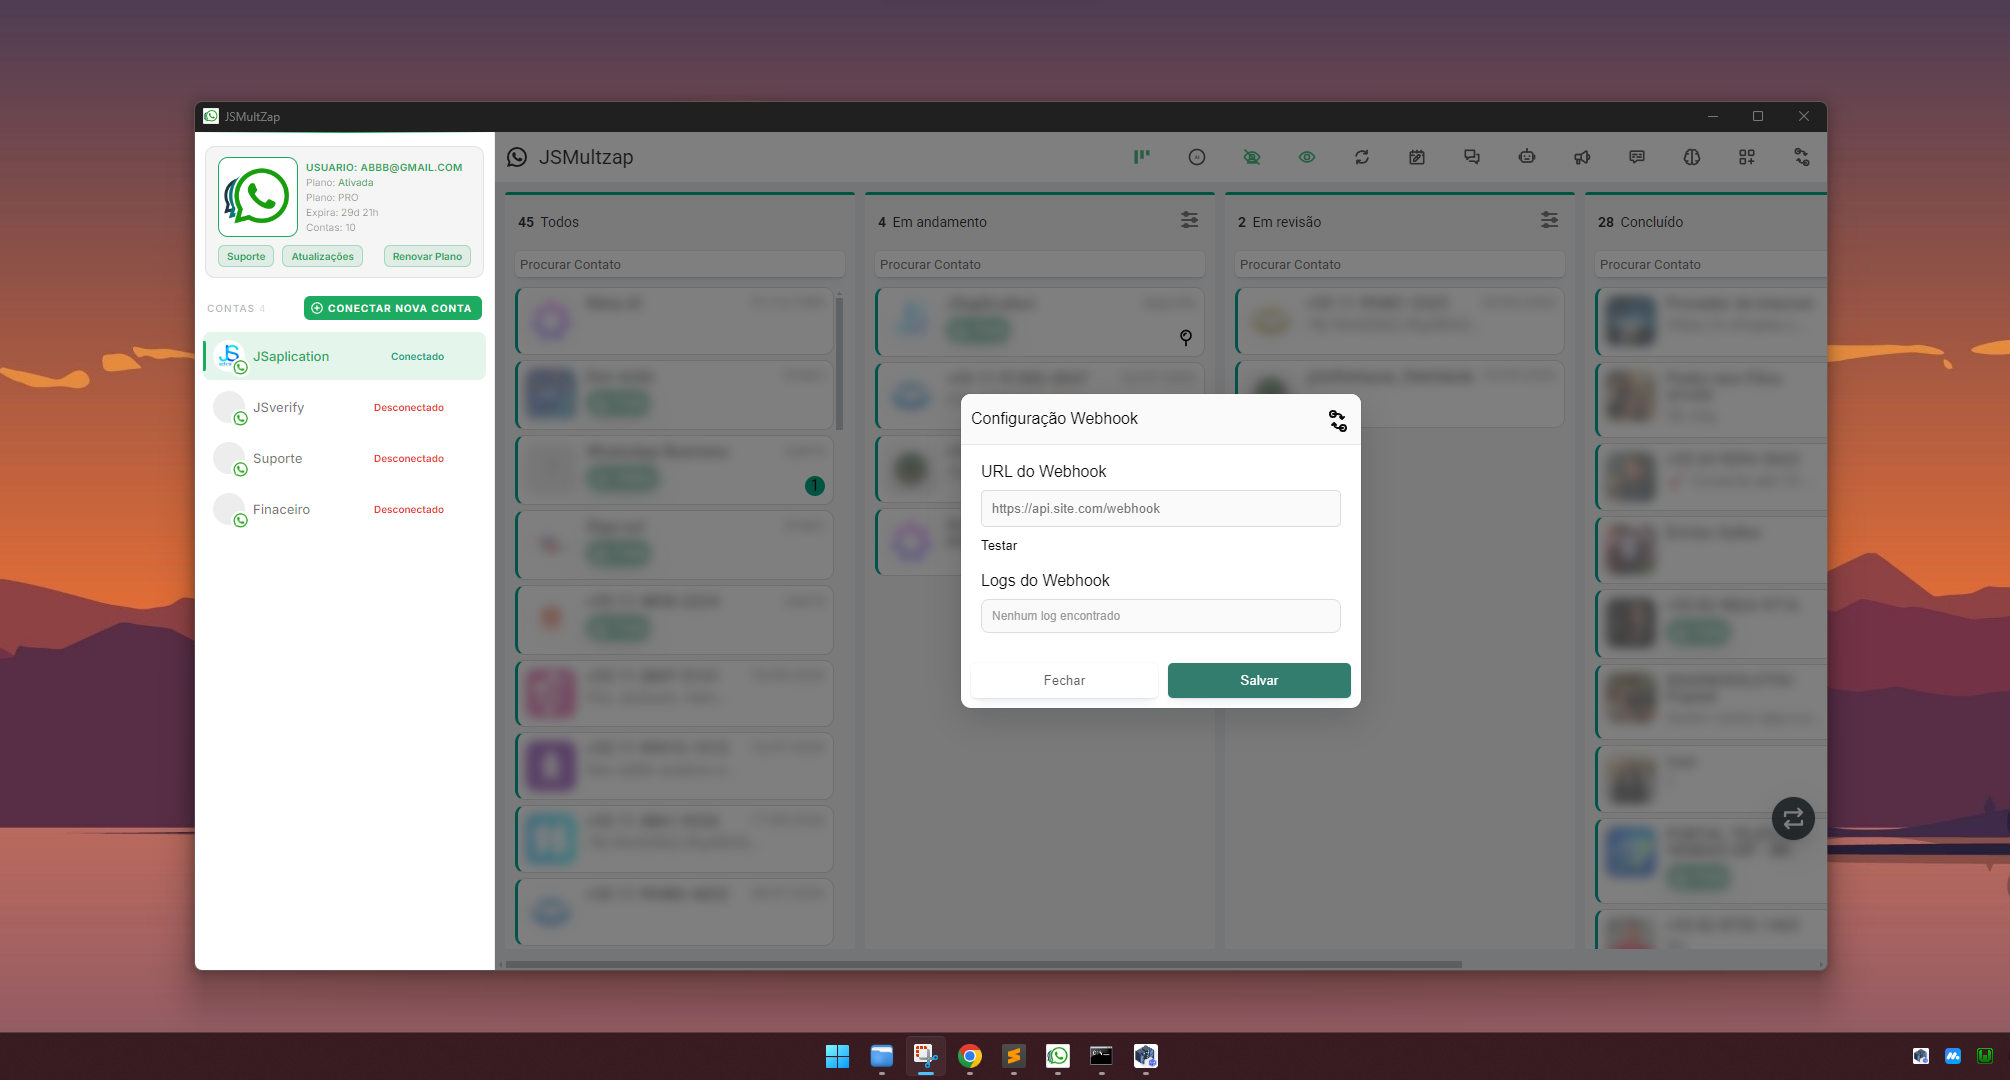Open the kanban board view icon

coord(1142,157)
